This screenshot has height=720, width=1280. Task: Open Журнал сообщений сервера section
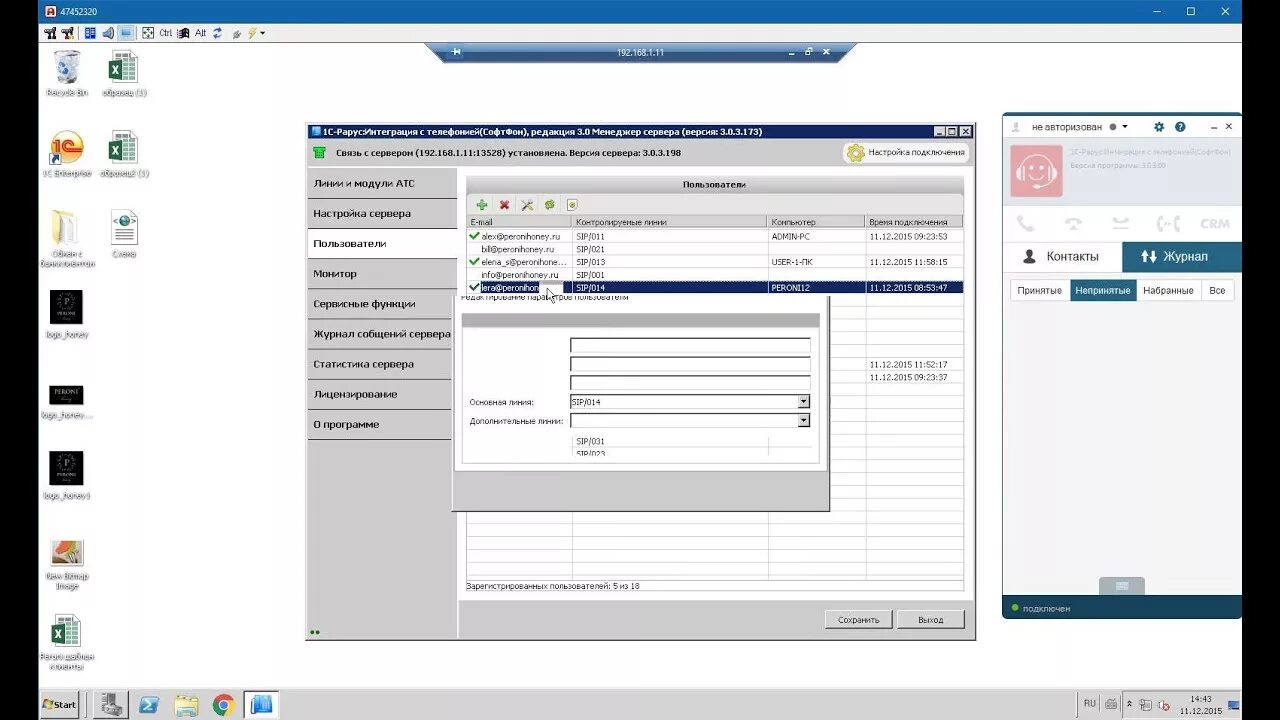(x=382, y=334)
